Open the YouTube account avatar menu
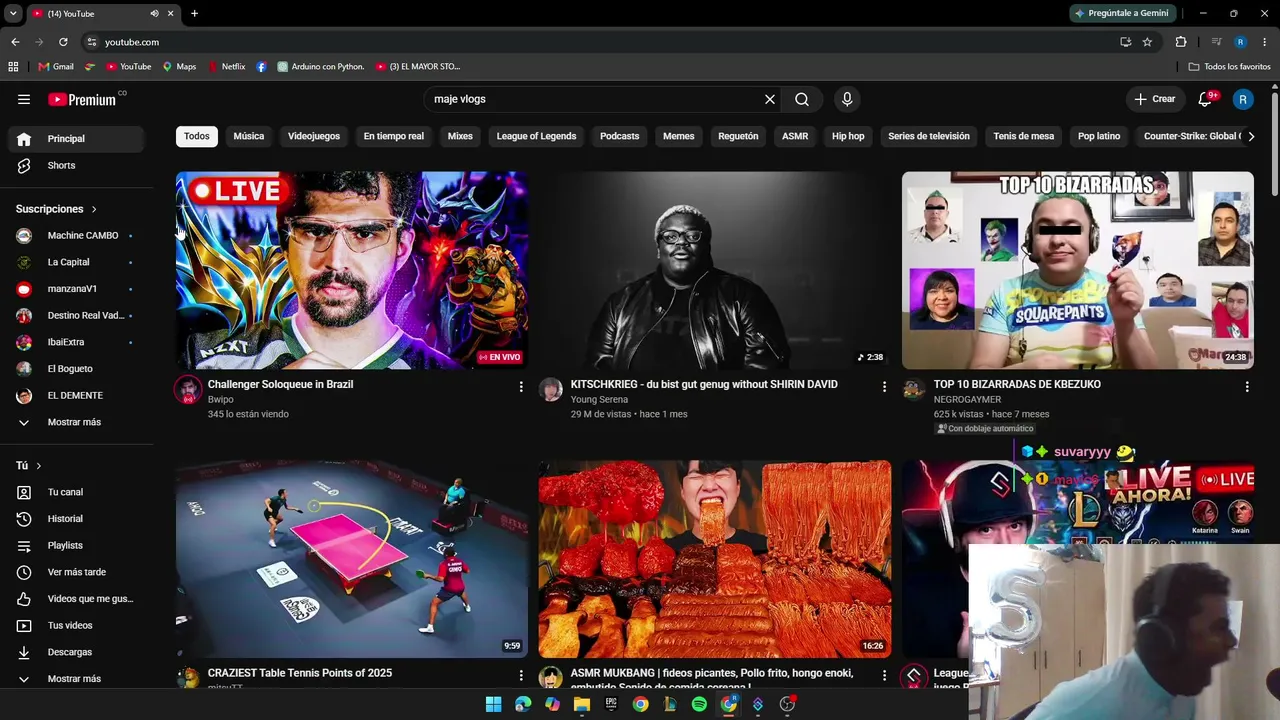 (1243, 99)
